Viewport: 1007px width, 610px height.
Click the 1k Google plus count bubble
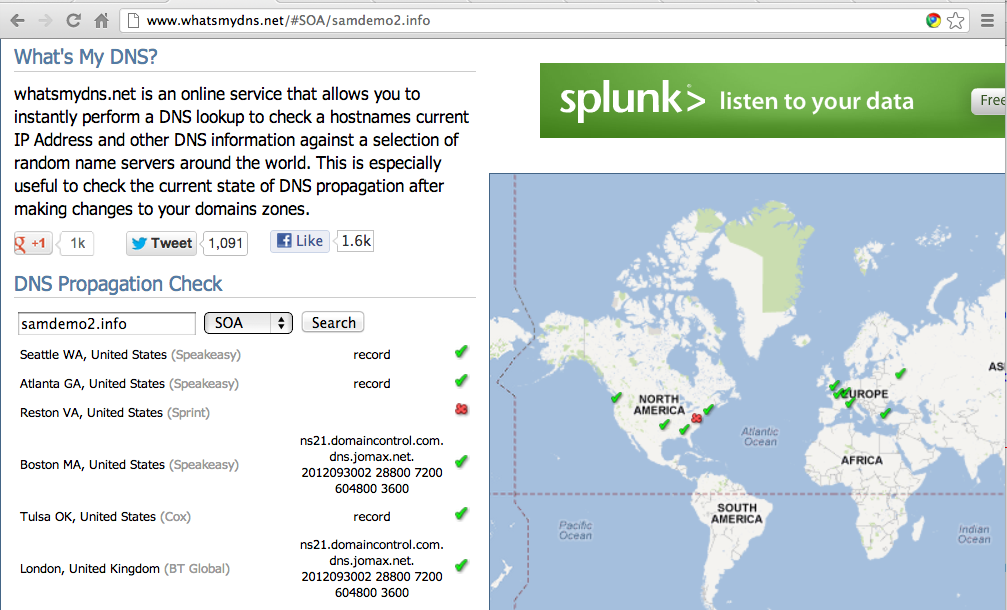point(77,243)
